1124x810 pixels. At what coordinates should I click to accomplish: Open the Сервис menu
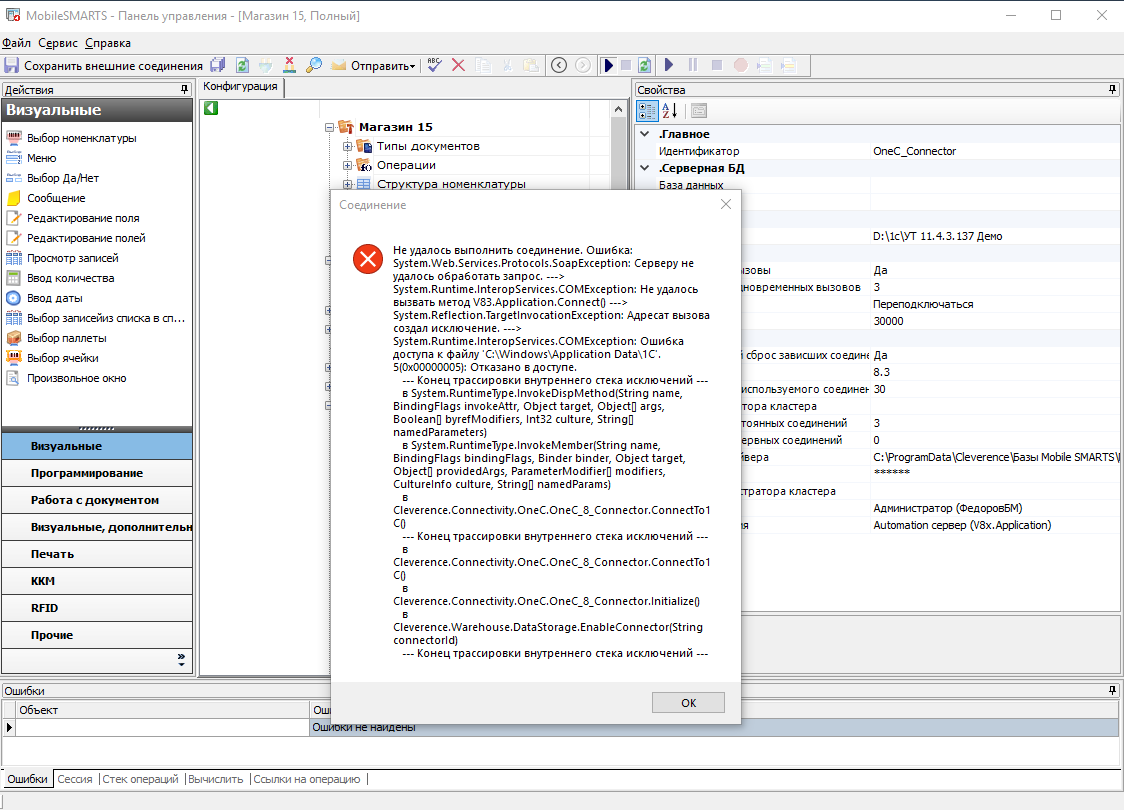coord(58,43)
